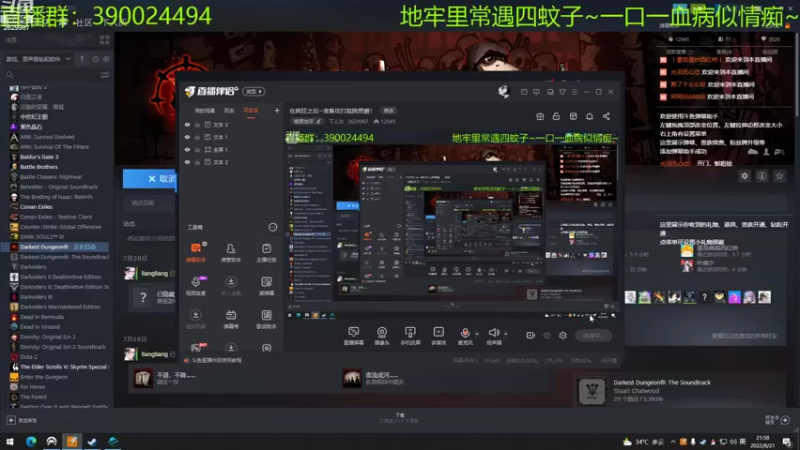
Task: Open speaker options arrow
Action: coord(506,334)
